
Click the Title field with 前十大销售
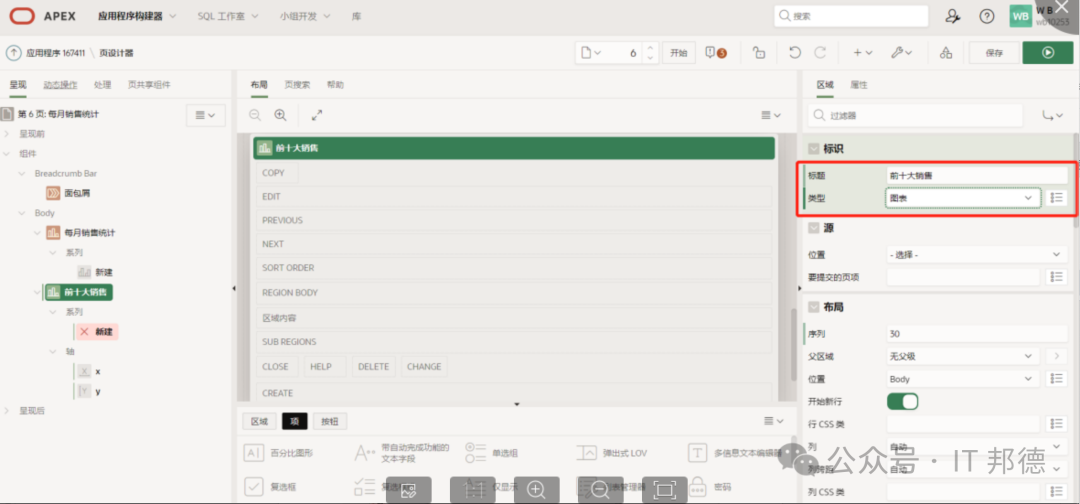click(x=976, y=176)
